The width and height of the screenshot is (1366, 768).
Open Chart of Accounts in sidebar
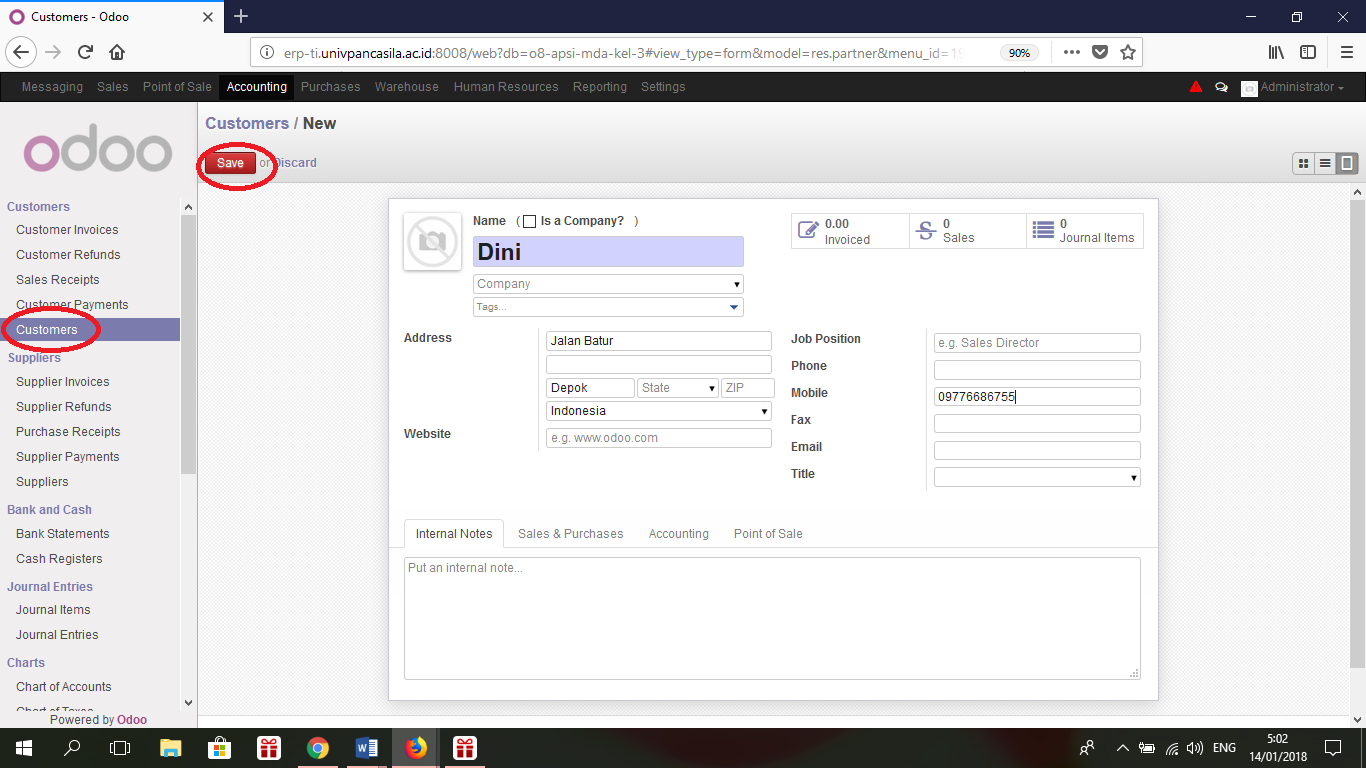[64, 687]
